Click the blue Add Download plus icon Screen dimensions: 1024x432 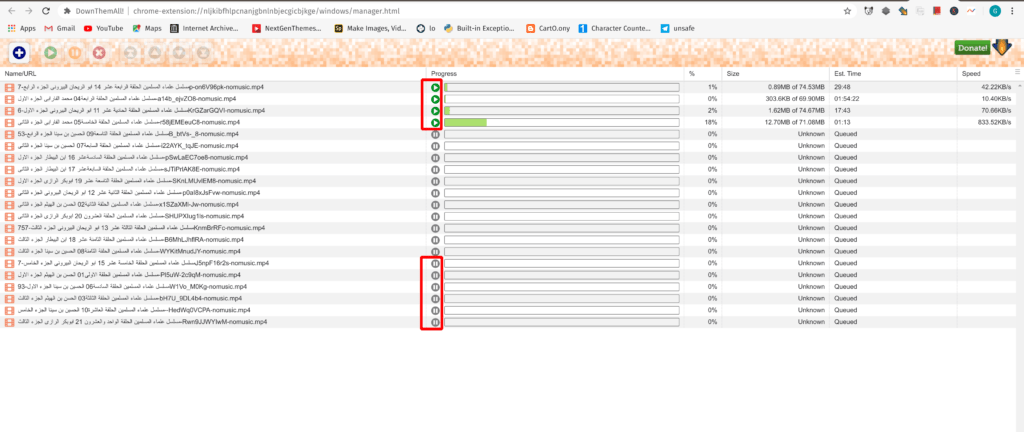point(20,52)
